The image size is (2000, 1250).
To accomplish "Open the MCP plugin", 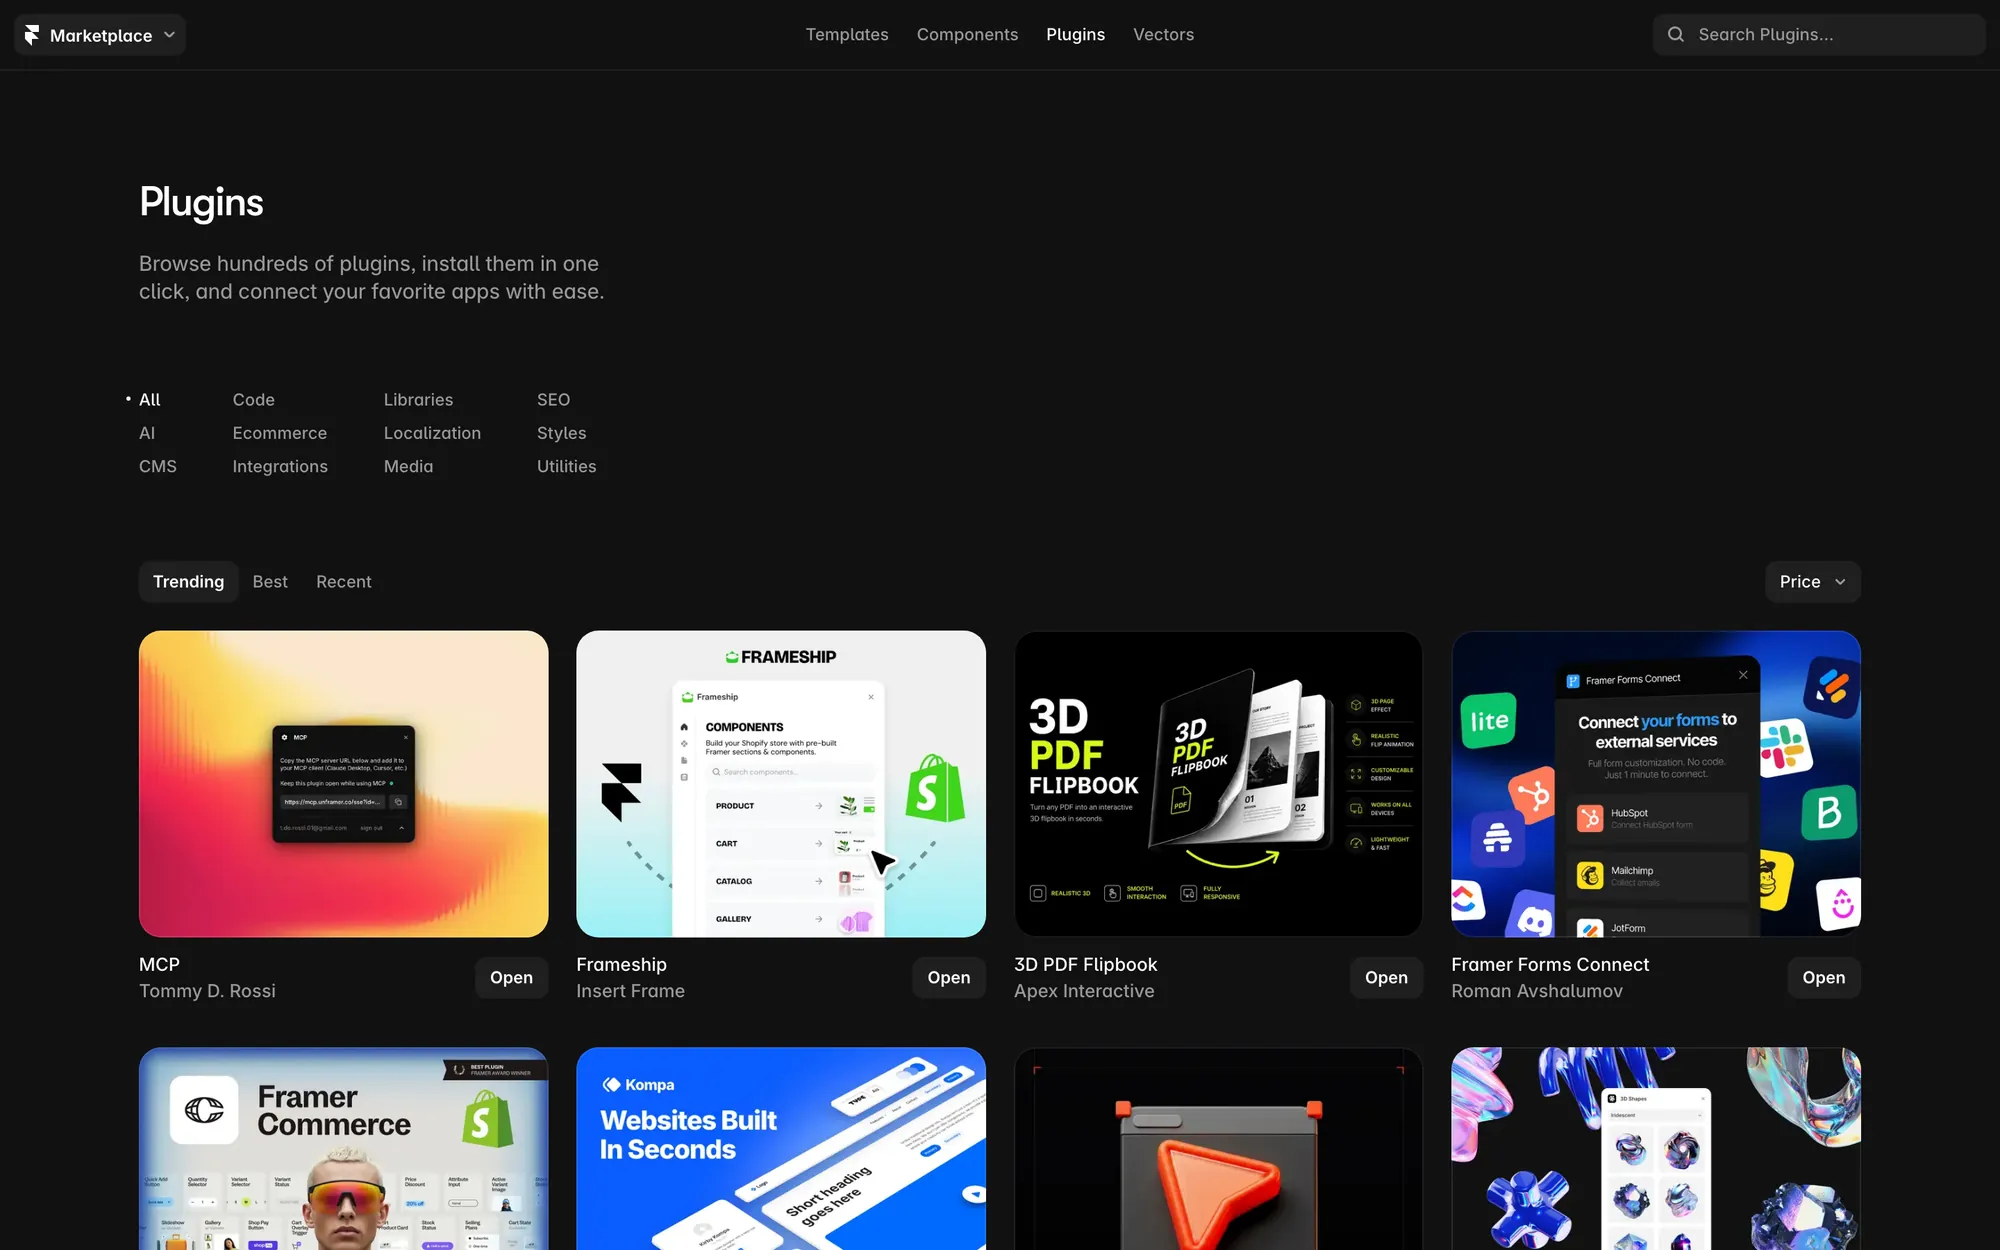I will [x=511, y=978].
